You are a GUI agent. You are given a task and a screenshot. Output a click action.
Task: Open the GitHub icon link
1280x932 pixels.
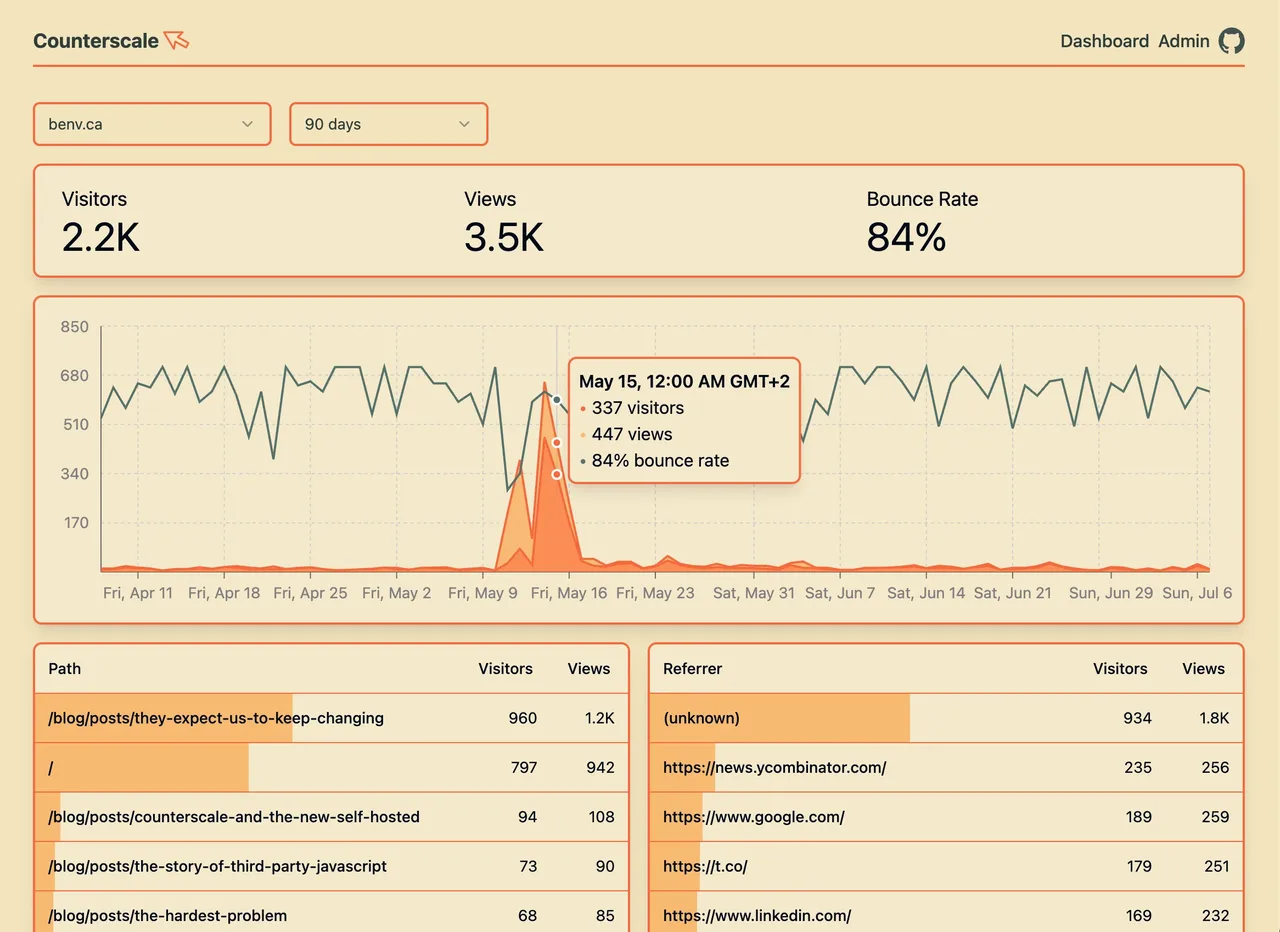point(1231,41)
